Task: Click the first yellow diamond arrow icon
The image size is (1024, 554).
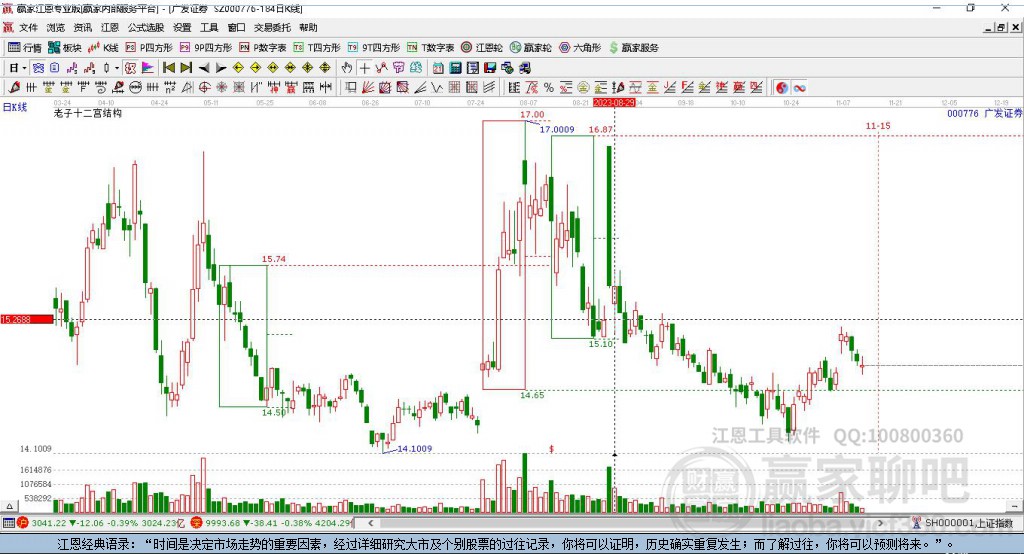Action: pos(238,68)
